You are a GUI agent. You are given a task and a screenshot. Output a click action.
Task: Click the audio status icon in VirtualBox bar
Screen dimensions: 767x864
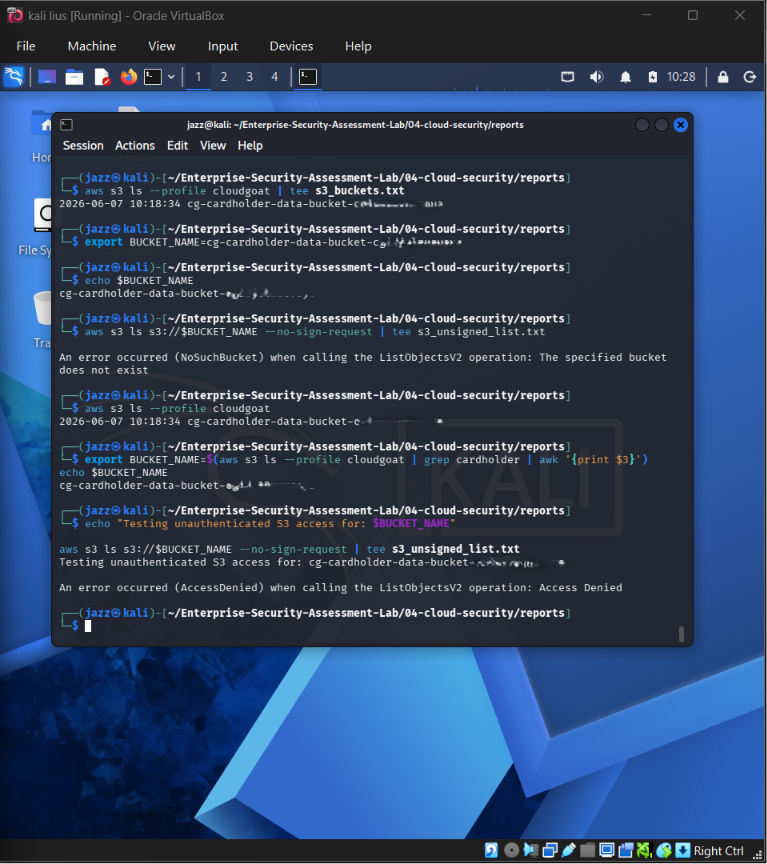pos(531,850)
